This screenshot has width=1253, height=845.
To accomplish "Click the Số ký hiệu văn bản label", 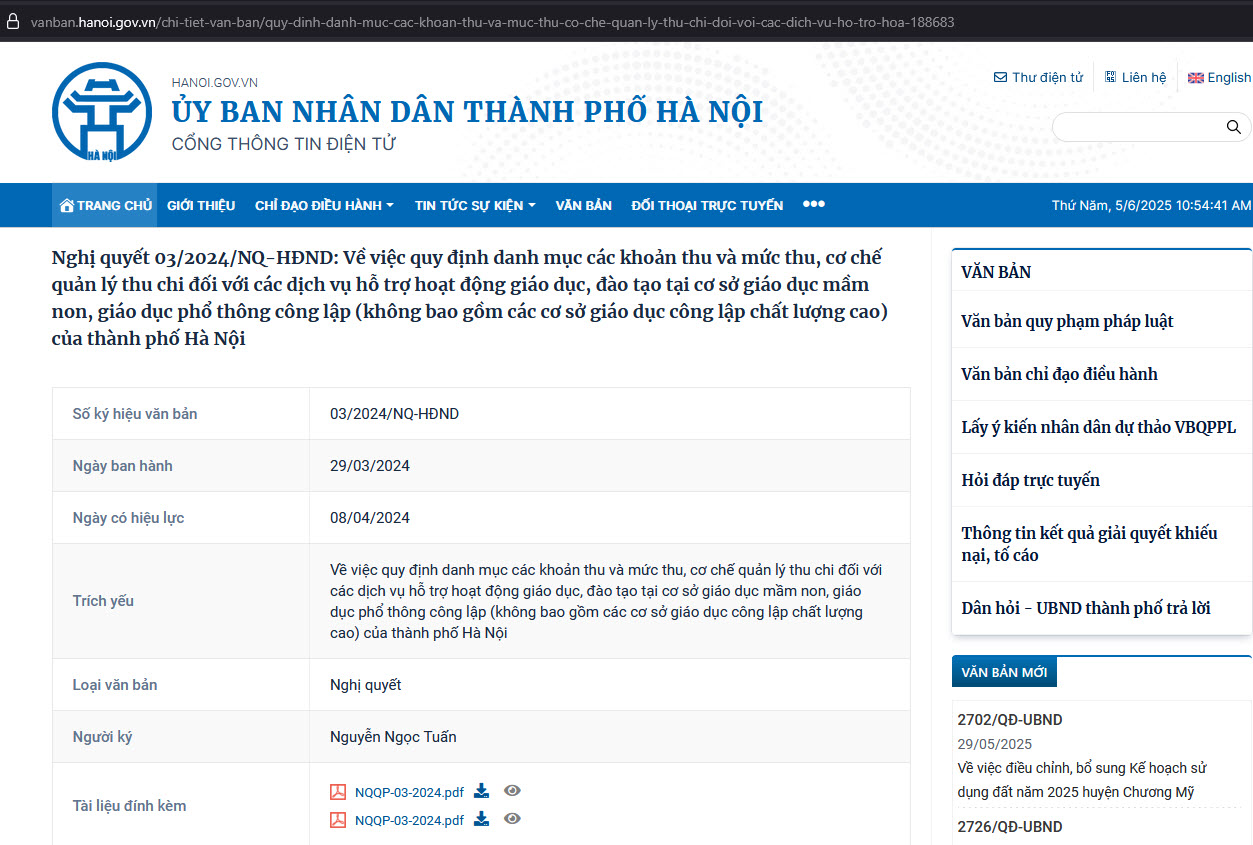I will tap(135, 414).
